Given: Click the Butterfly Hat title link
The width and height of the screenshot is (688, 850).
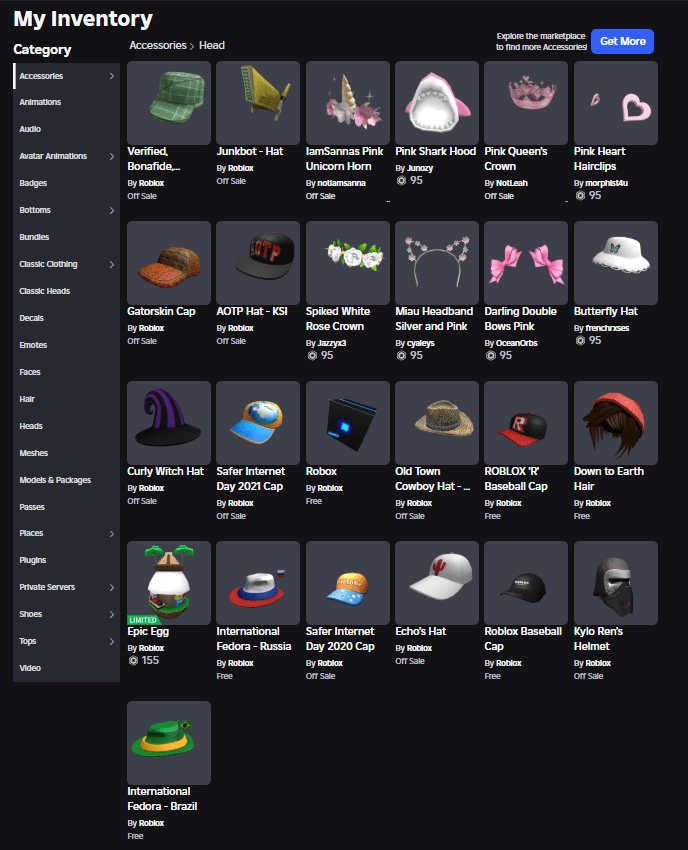Looking at the screenshot, I should coord(606,311).
